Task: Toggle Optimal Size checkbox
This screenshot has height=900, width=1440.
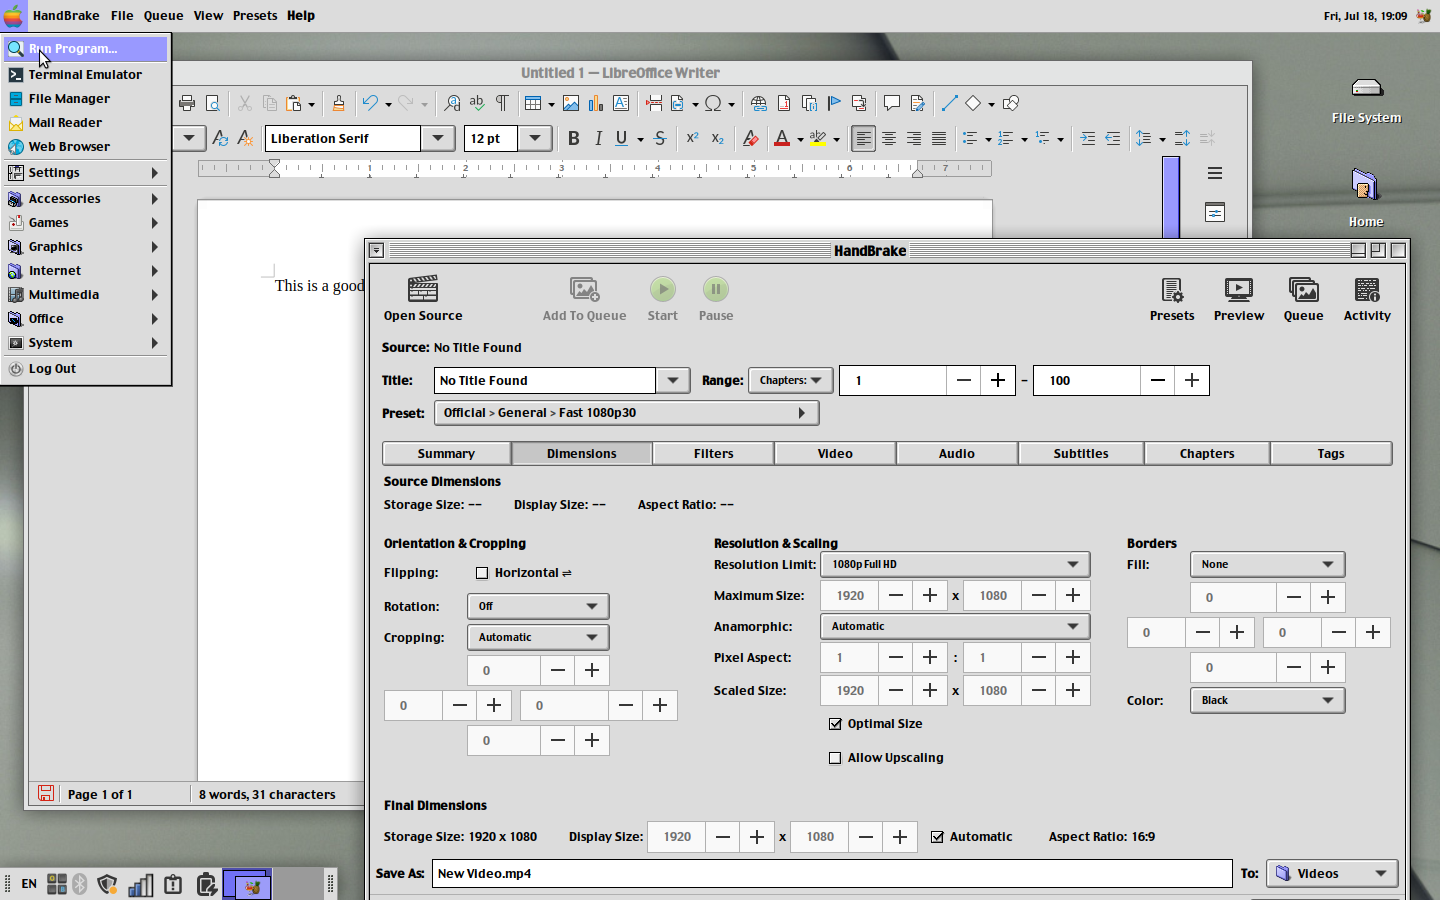Action: tap(835, 724)
